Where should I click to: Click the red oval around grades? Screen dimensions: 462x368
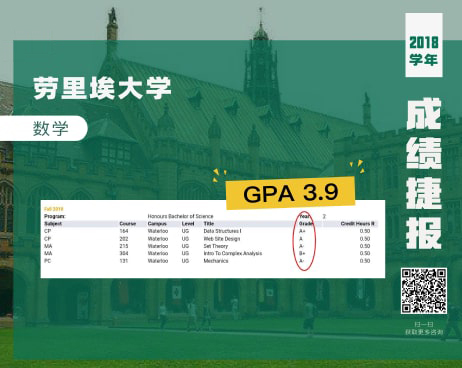click(304, 240)
